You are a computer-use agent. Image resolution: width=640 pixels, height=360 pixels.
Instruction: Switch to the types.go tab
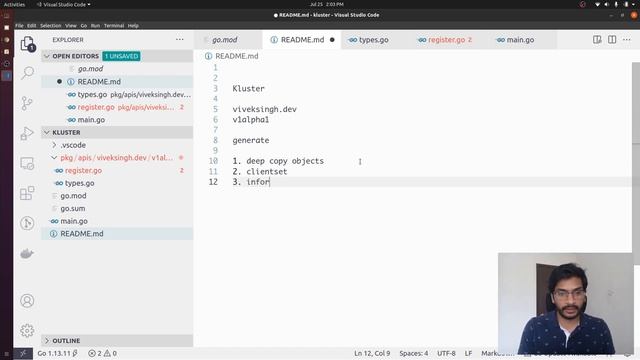374,40
